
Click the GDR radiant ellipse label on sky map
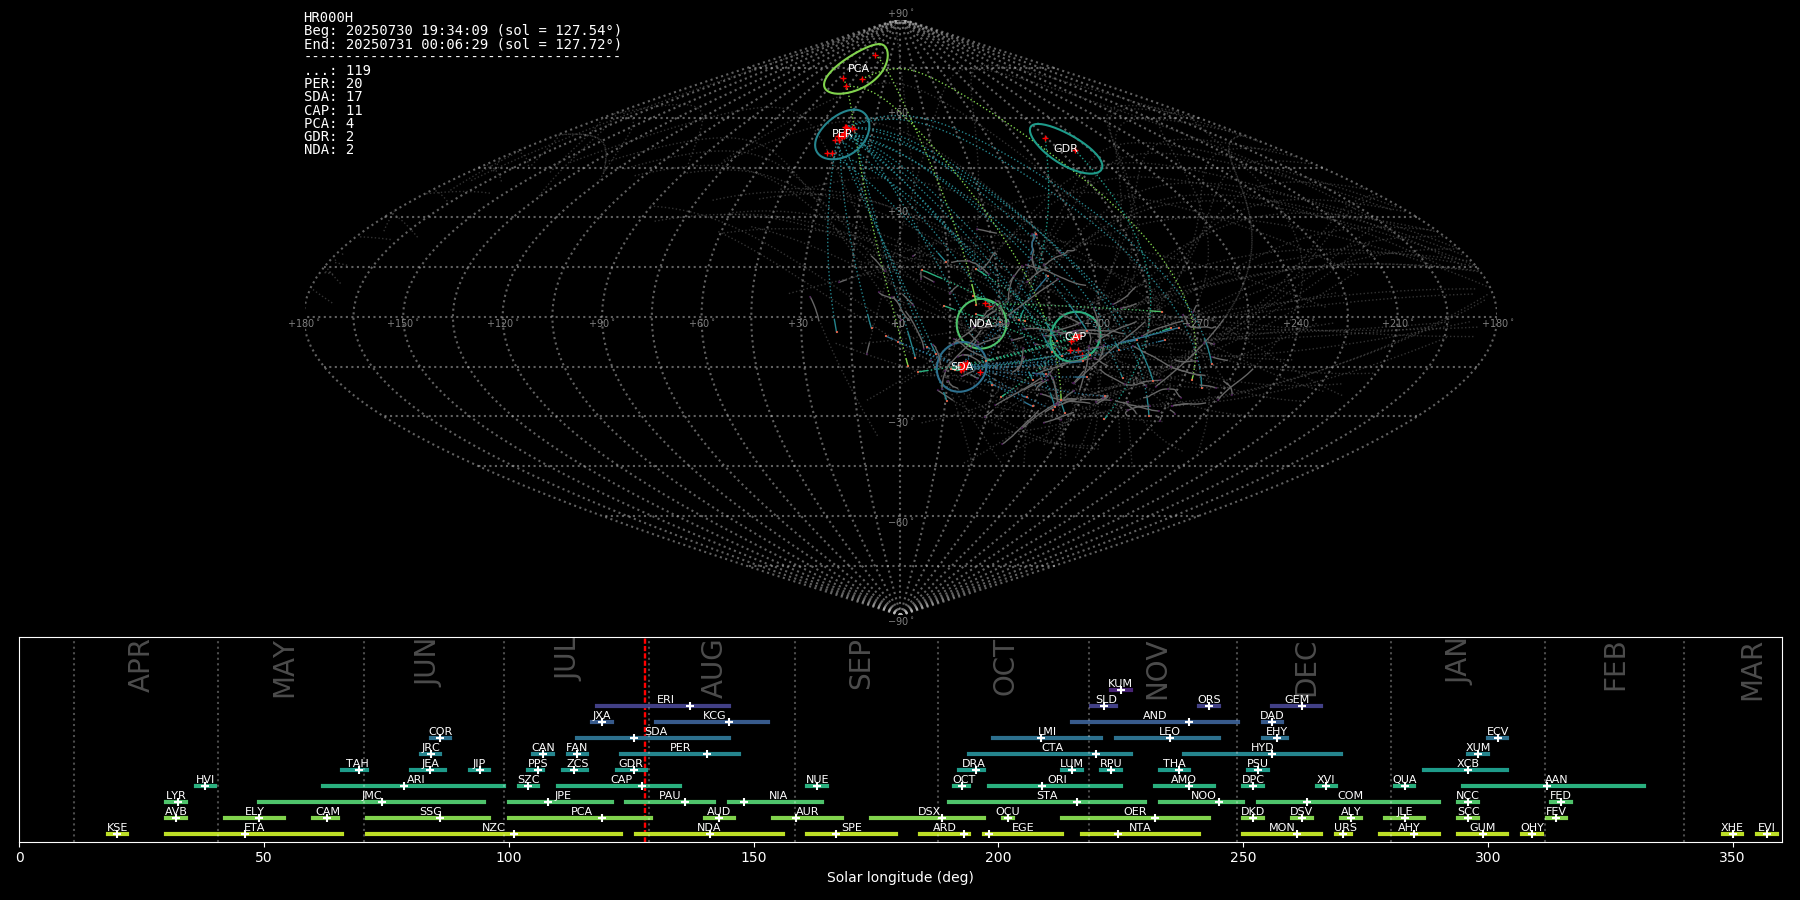point(1066,149)
